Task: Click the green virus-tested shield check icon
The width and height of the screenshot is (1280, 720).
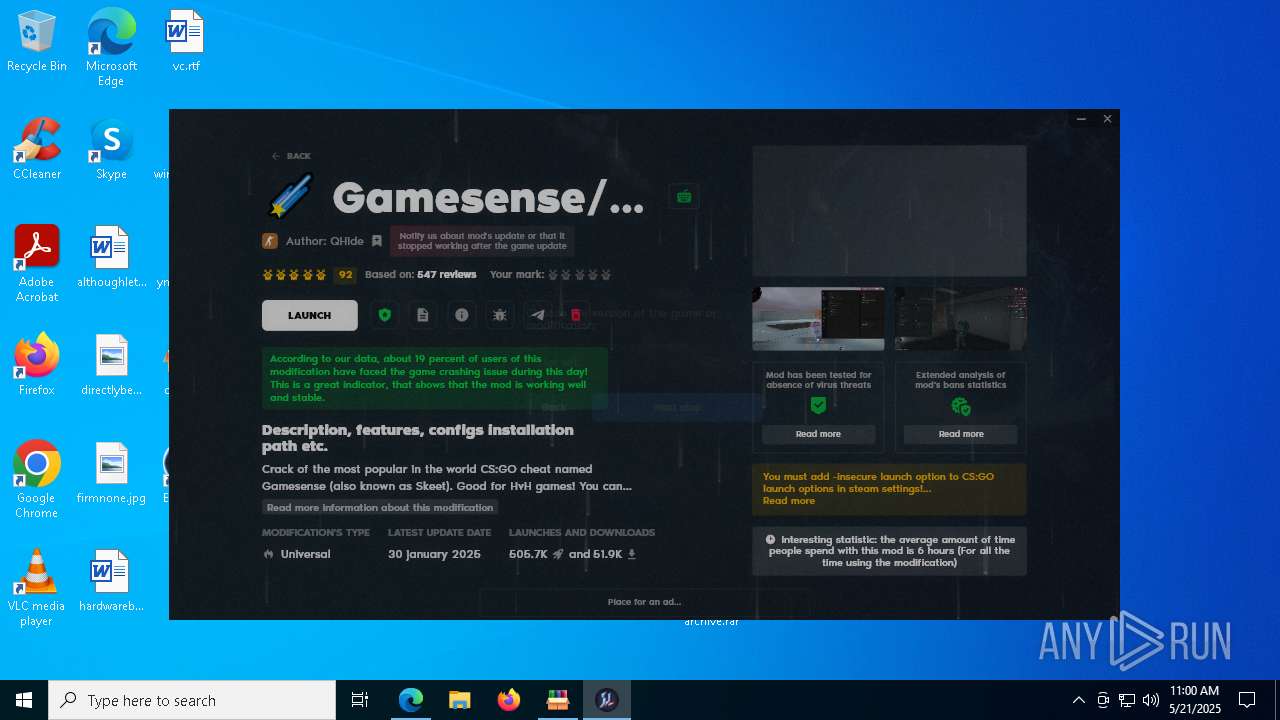Action: pos(818,405)
